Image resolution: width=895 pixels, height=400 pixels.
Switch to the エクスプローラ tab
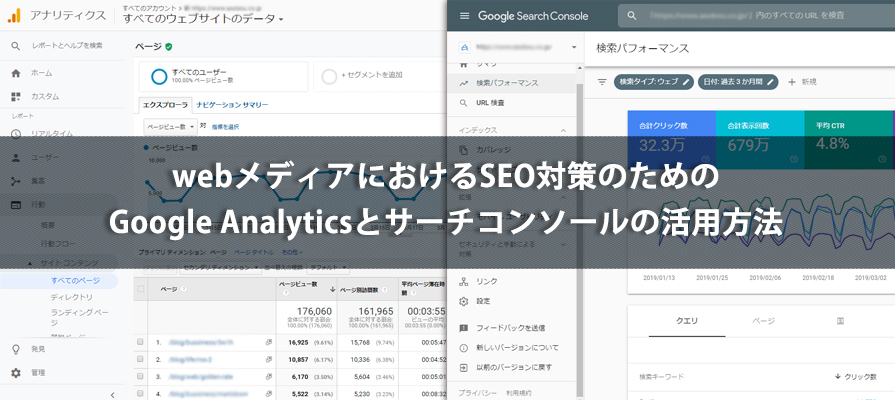coord(165,105)
